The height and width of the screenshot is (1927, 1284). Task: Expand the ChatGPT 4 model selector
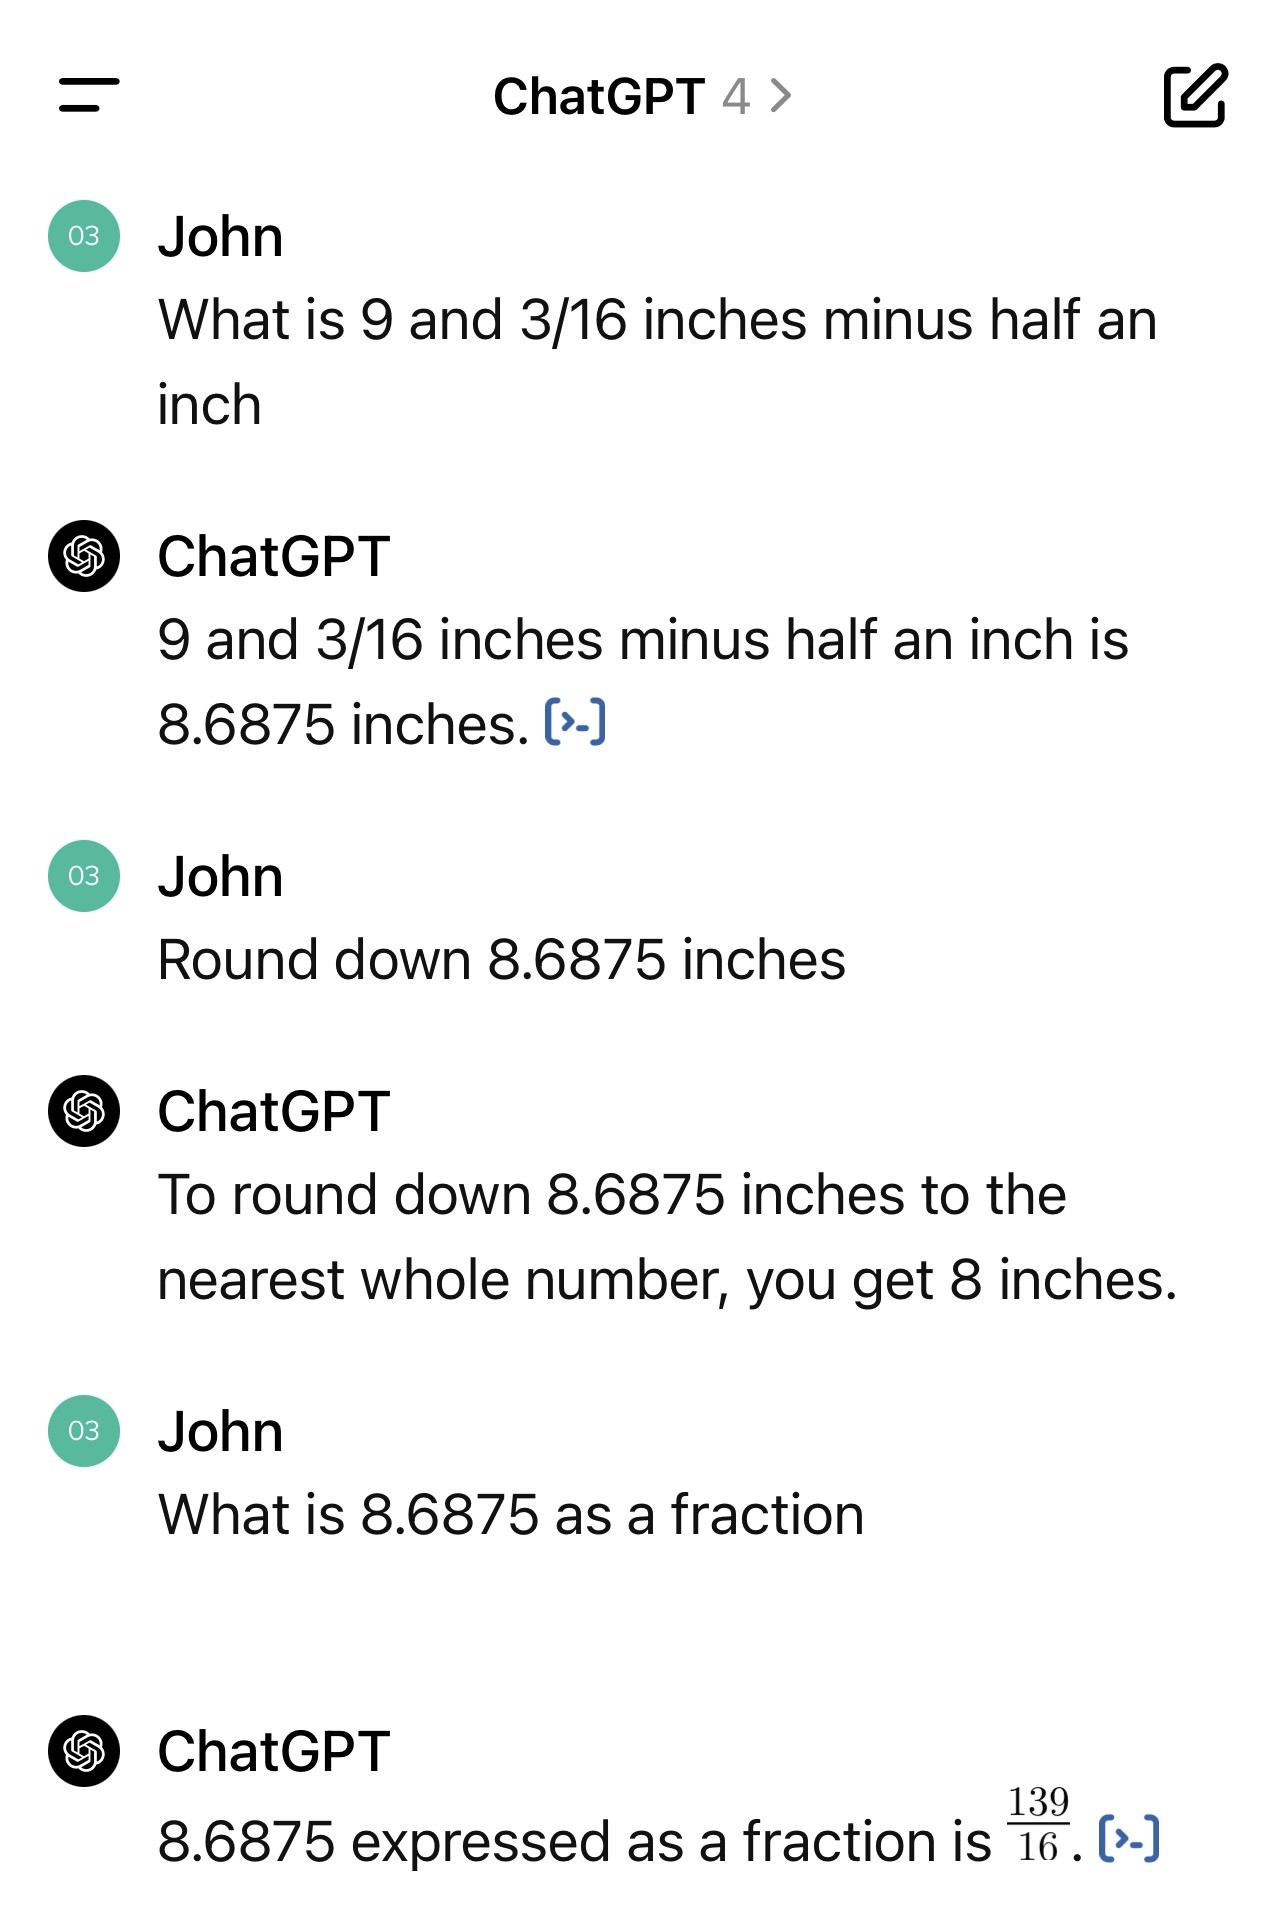[643, 96]
